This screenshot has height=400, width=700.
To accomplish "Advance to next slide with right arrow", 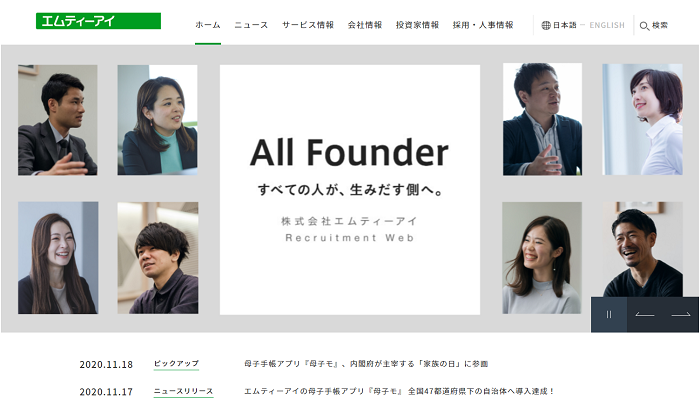I will coord(680,315).
